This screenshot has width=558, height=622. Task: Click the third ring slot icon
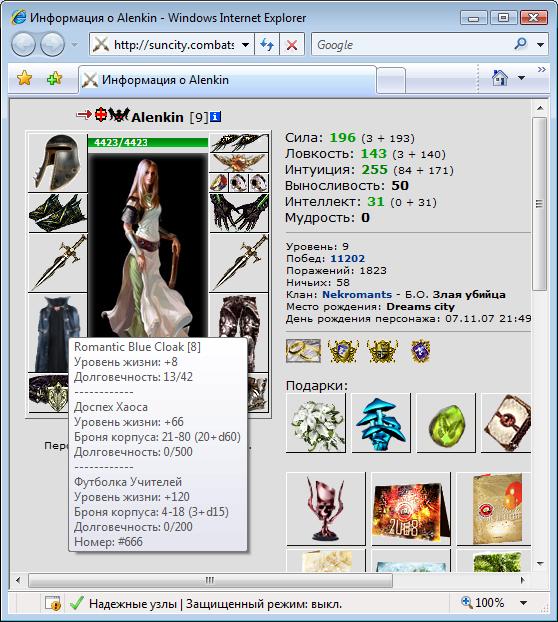259,183
